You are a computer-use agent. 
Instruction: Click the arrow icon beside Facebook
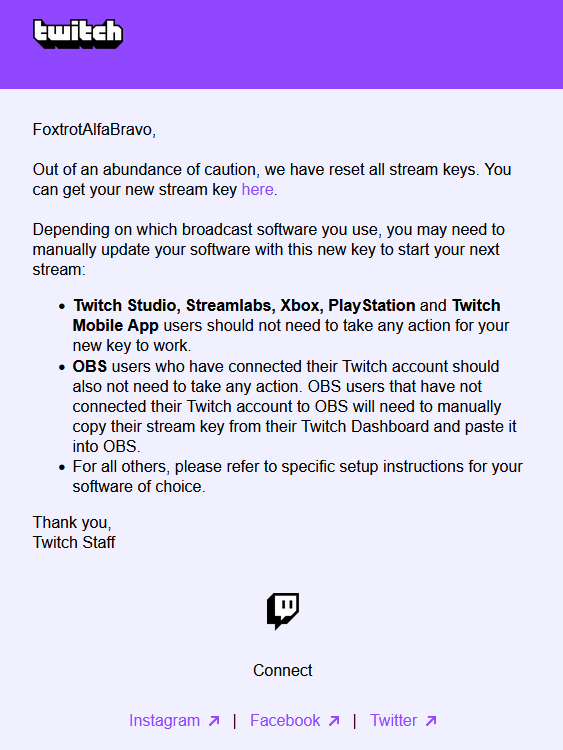334,721
